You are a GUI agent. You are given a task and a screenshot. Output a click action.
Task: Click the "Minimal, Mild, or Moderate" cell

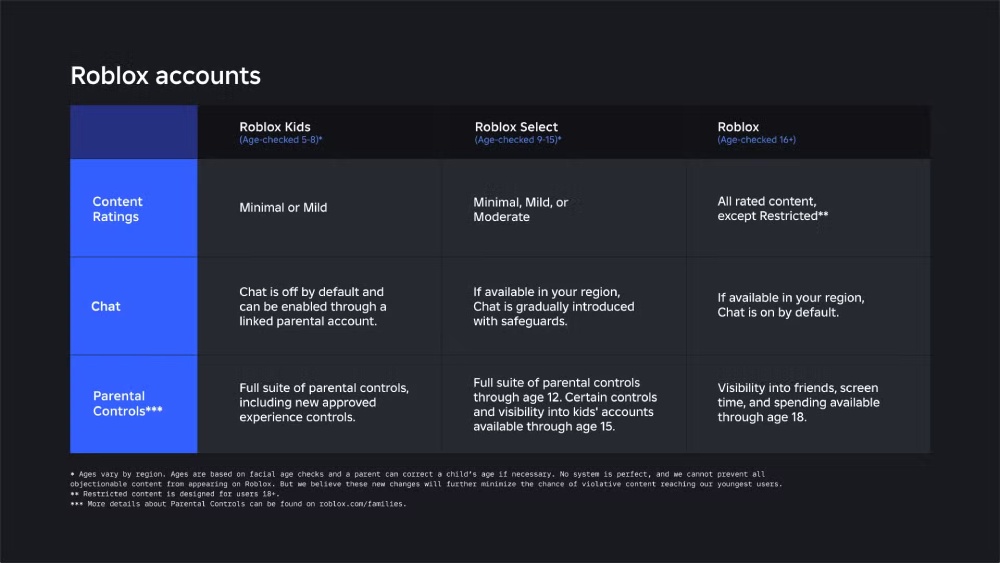coord(520,209)
